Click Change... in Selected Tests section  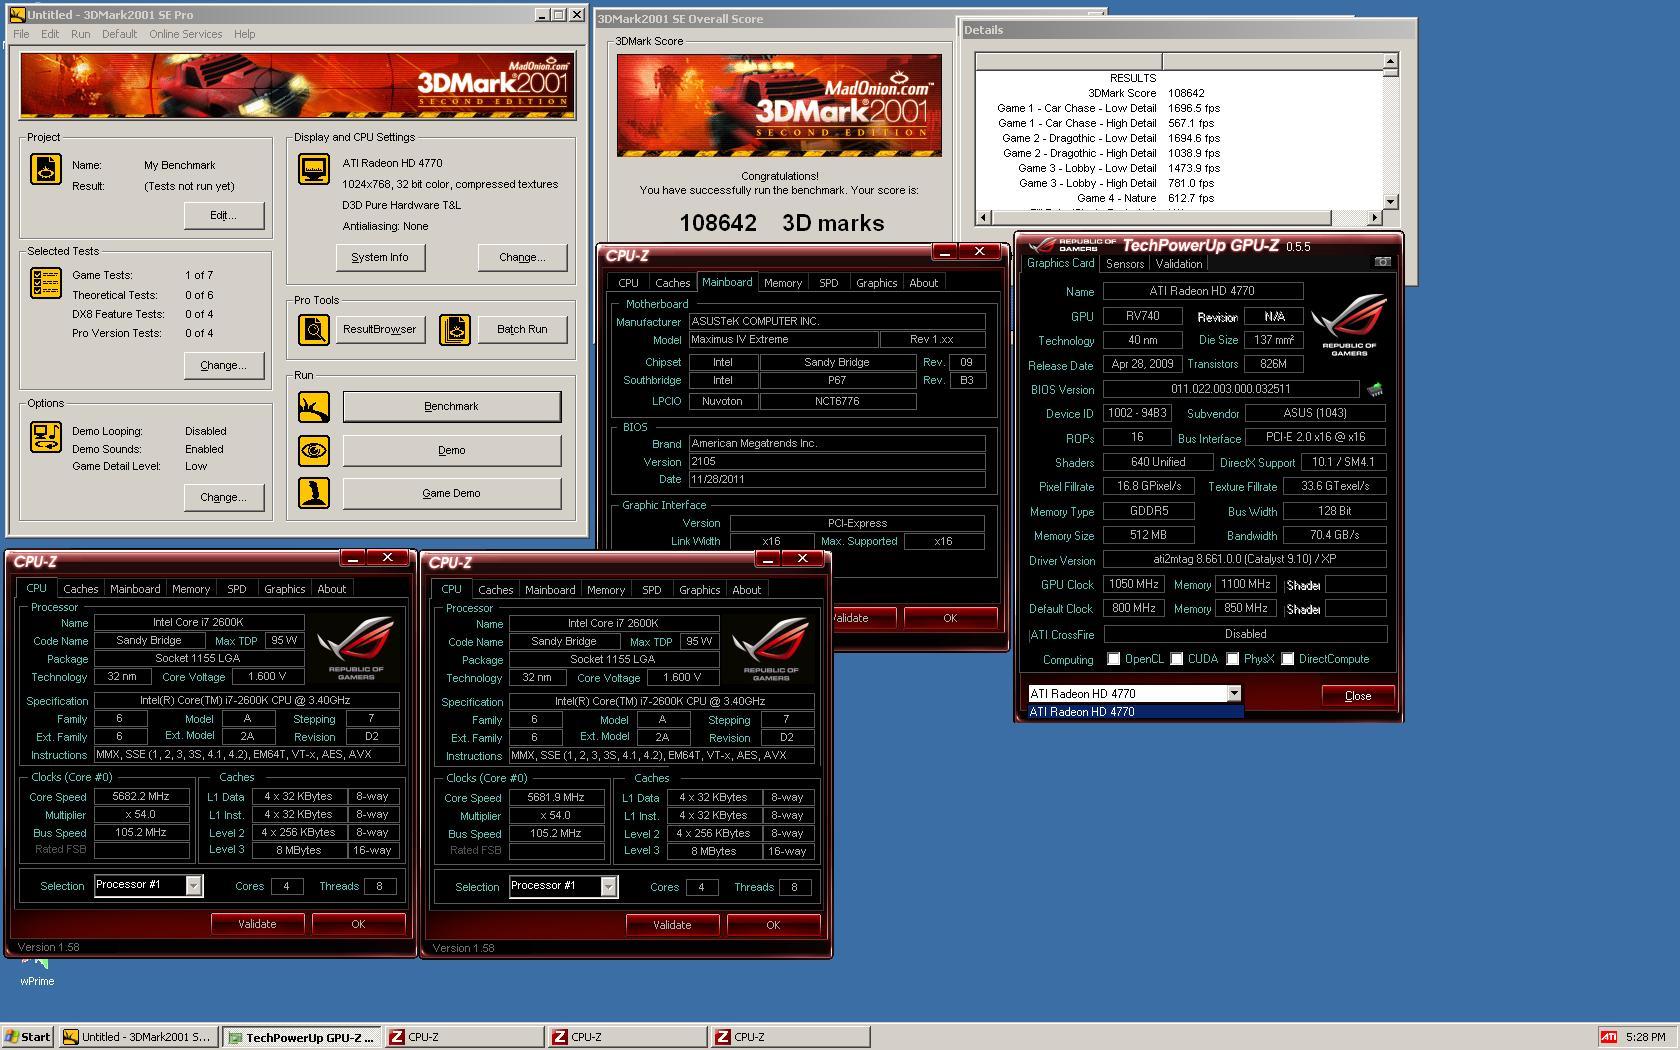pyautogui.click(x=224, y=365)
